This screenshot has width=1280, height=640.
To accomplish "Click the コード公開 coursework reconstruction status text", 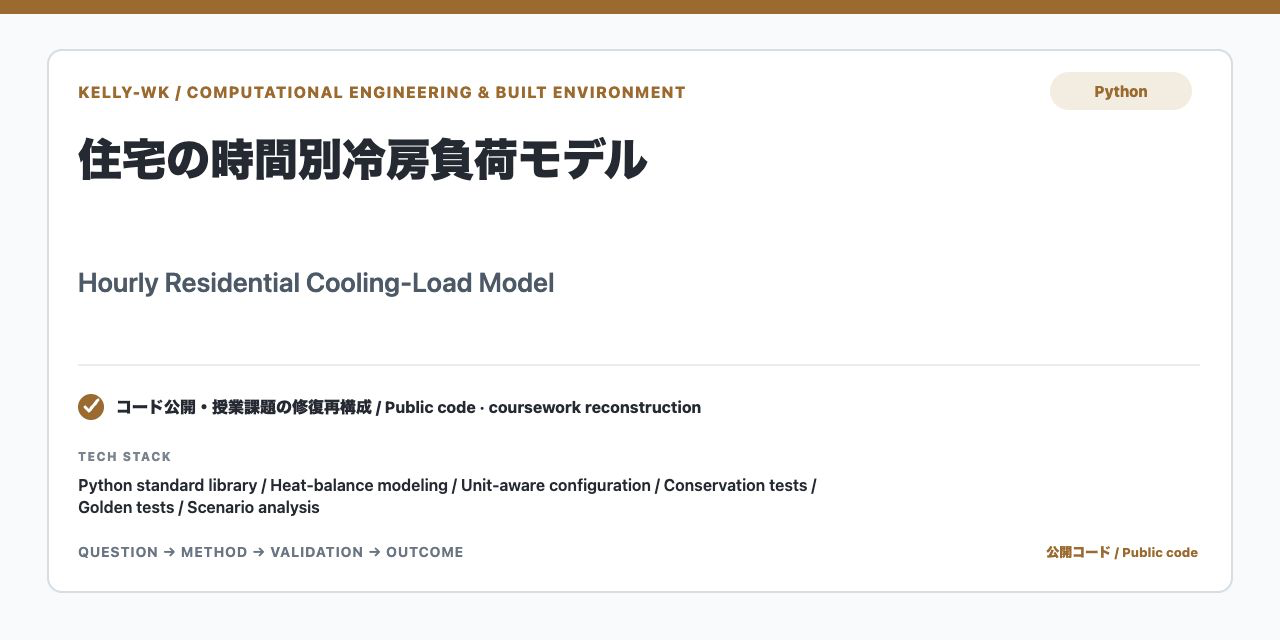I will [408, 407].
